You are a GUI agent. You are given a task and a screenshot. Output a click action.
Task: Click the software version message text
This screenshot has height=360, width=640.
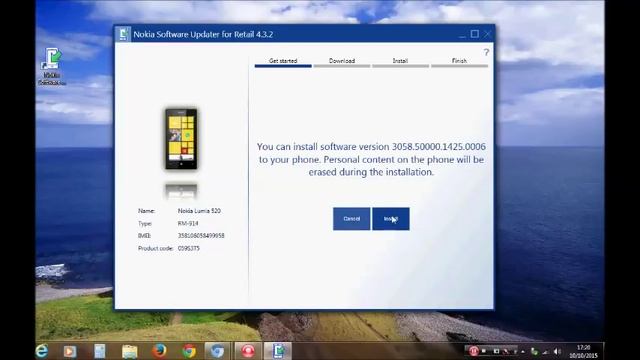[x=371, y=159]
